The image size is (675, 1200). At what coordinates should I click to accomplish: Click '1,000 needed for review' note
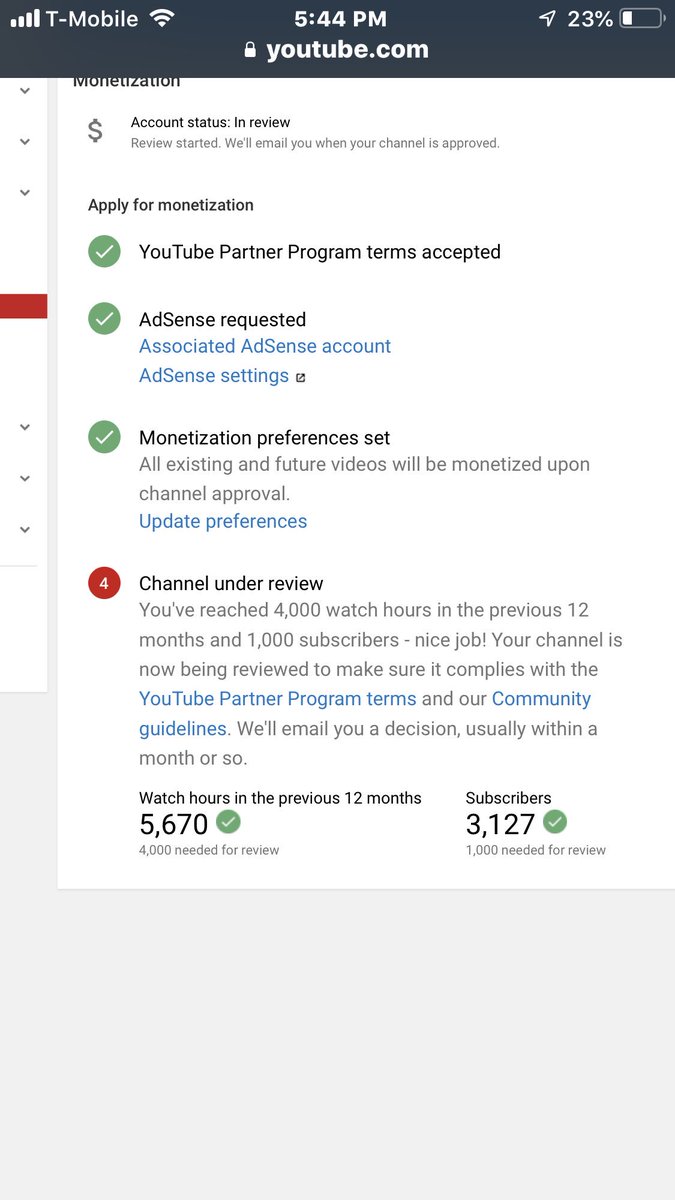pos(536,850)
